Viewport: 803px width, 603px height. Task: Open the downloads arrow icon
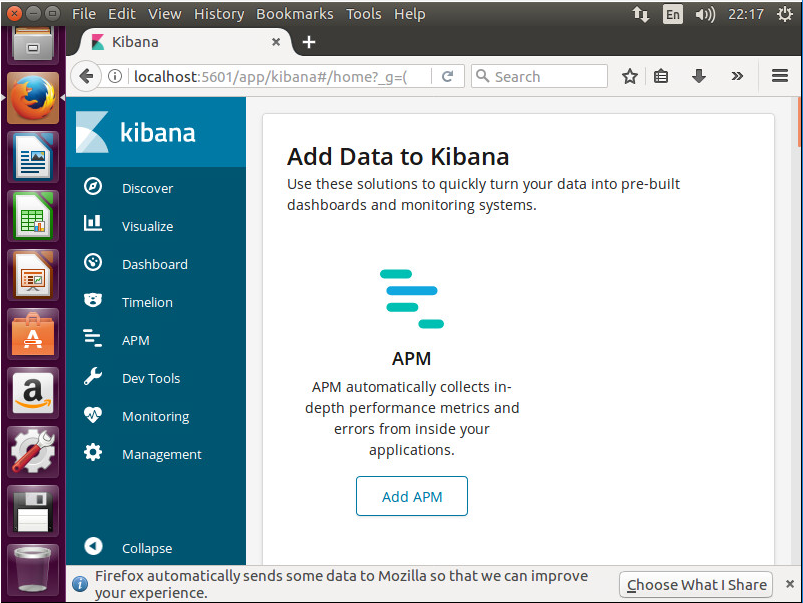(x=699, y=76)
